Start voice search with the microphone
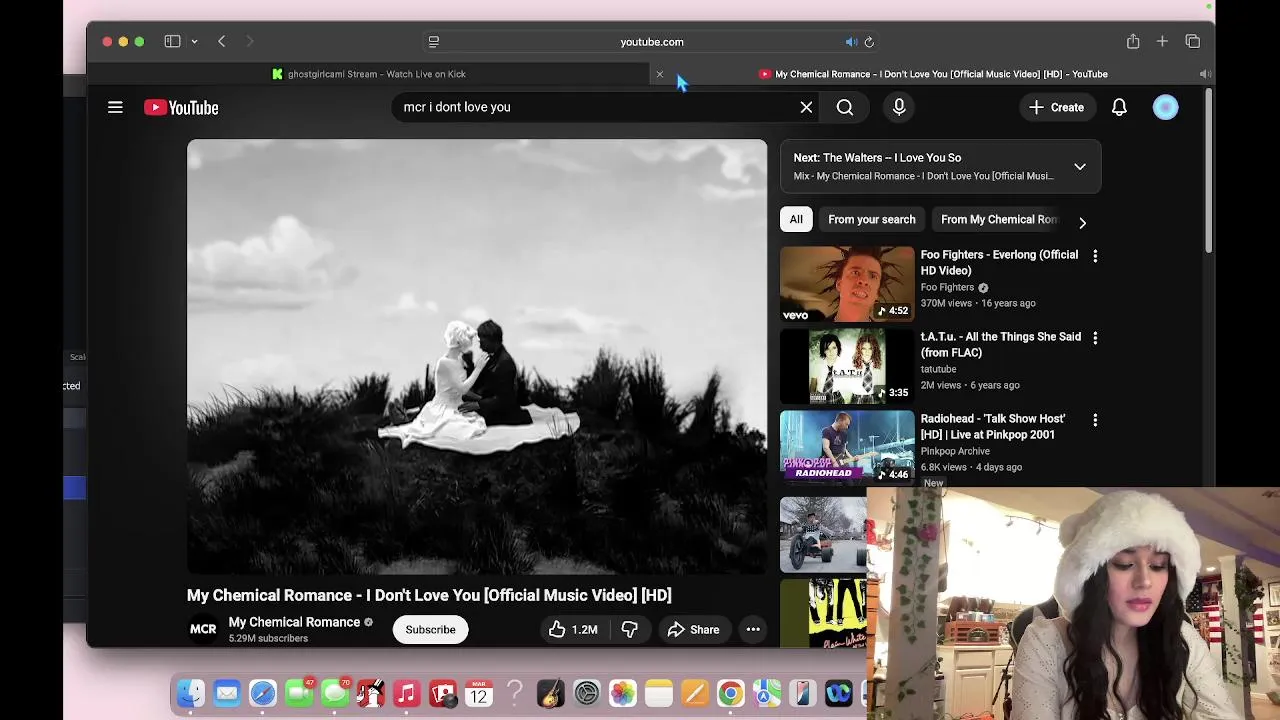Image resolution: width=1280 pixels, height=720 pixels. [899, 107]
